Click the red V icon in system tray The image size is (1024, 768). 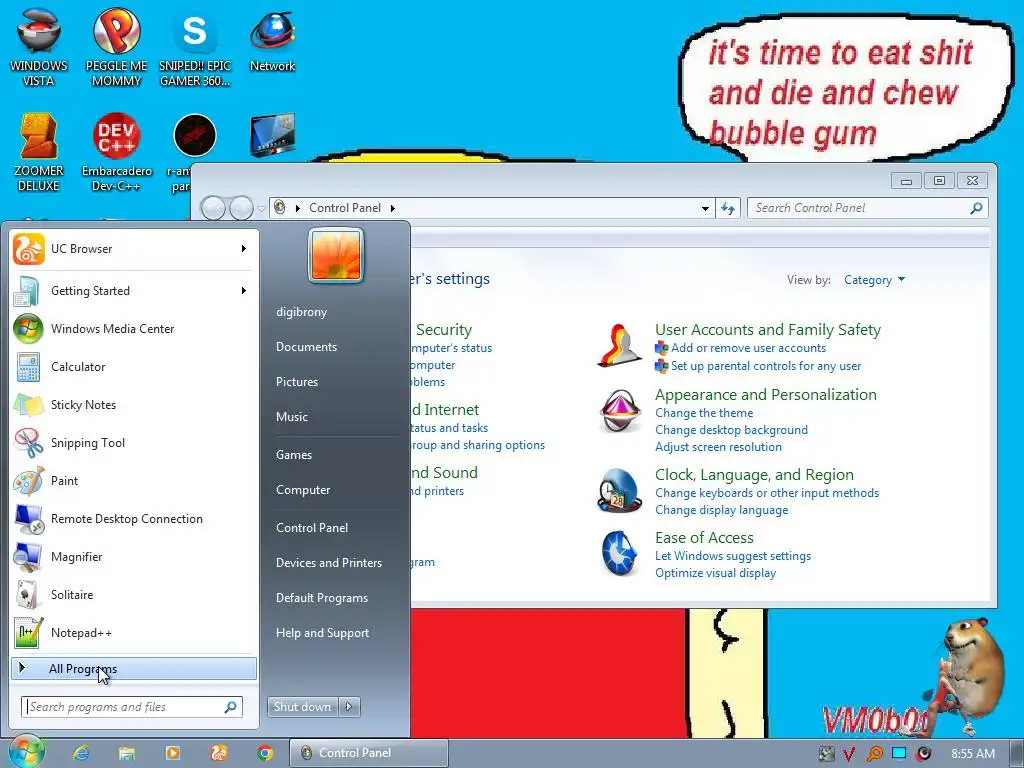click(848, 754)
